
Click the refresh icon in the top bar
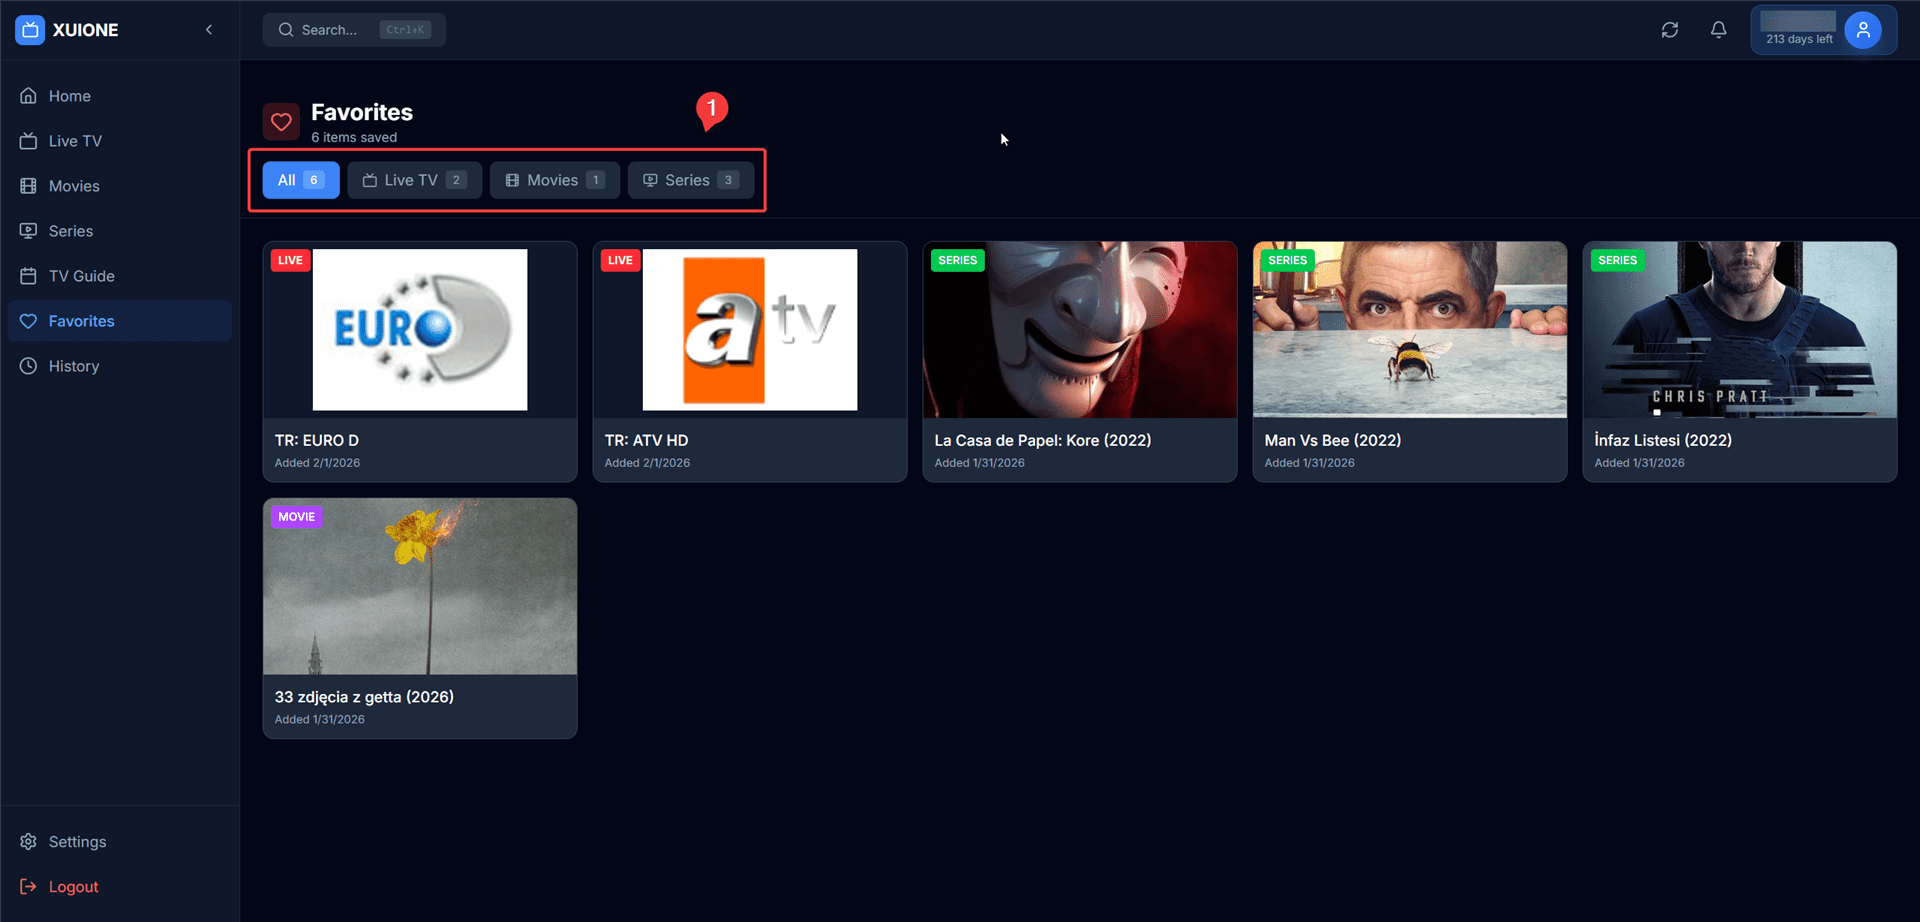point(1669,29)
